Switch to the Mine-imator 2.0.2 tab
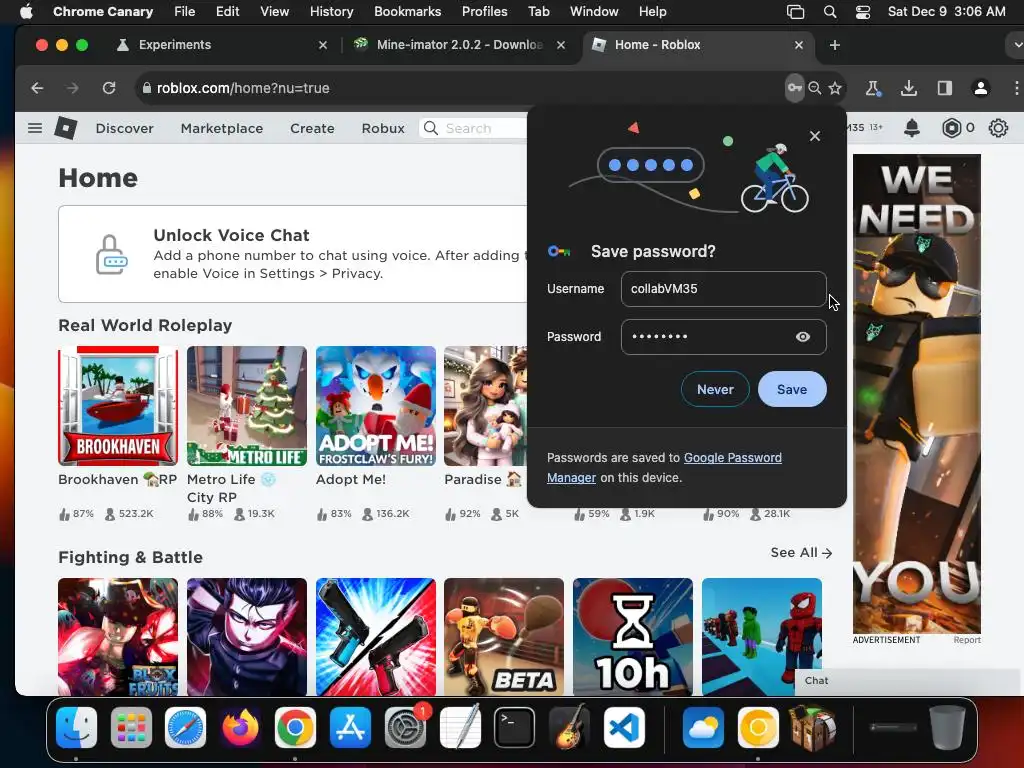 [459, 45]
